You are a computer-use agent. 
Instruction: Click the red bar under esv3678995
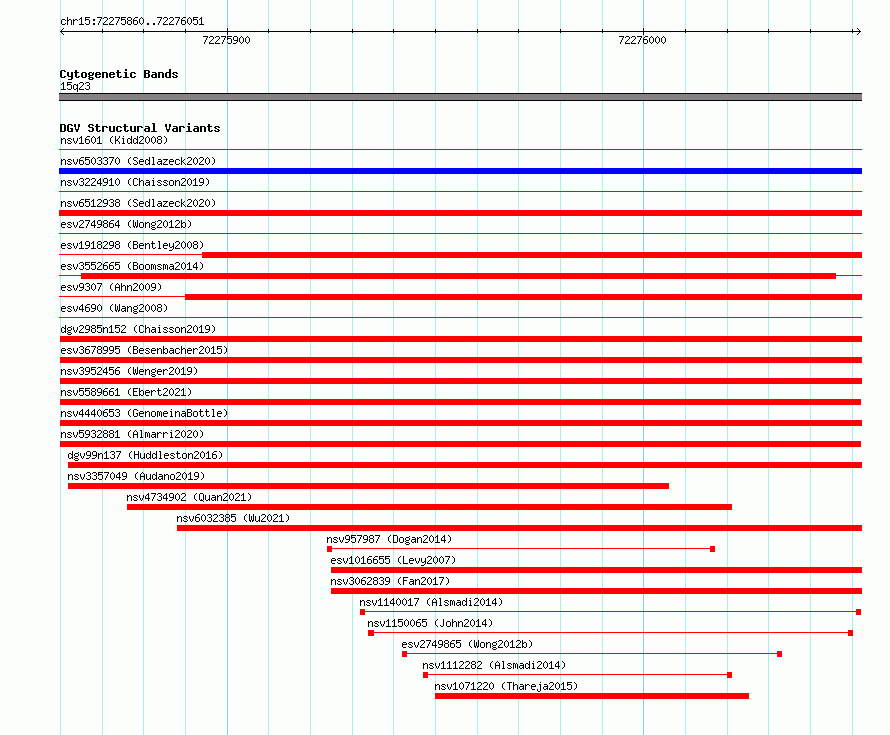click(x=460, y=360)
